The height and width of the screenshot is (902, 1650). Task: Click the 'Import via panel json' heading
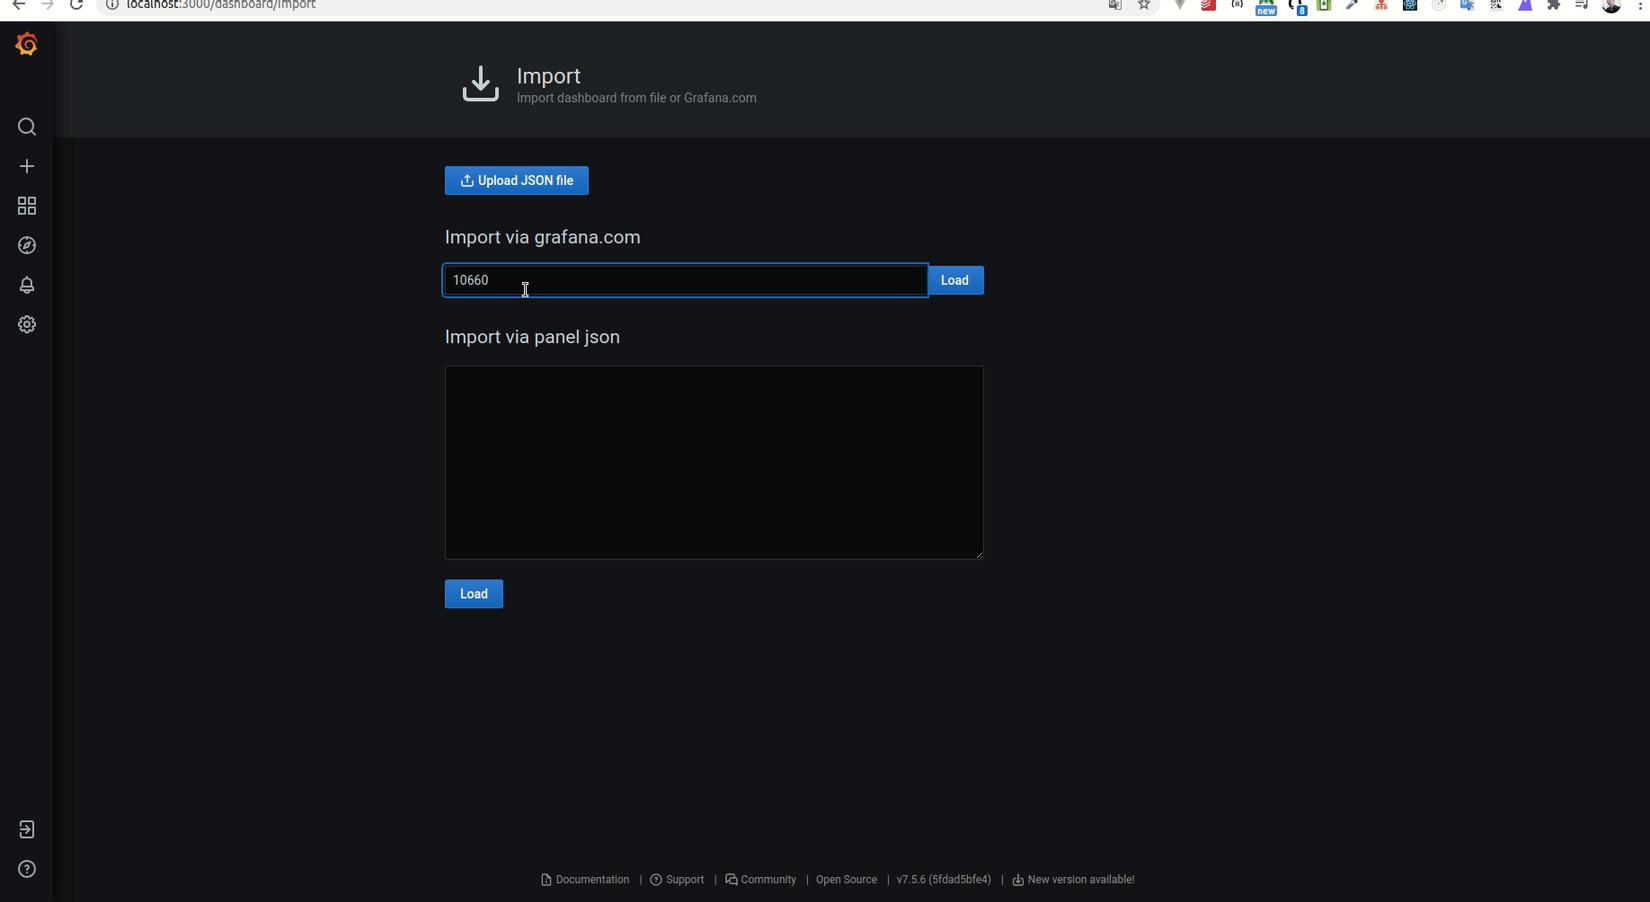(x=533, y=338)
